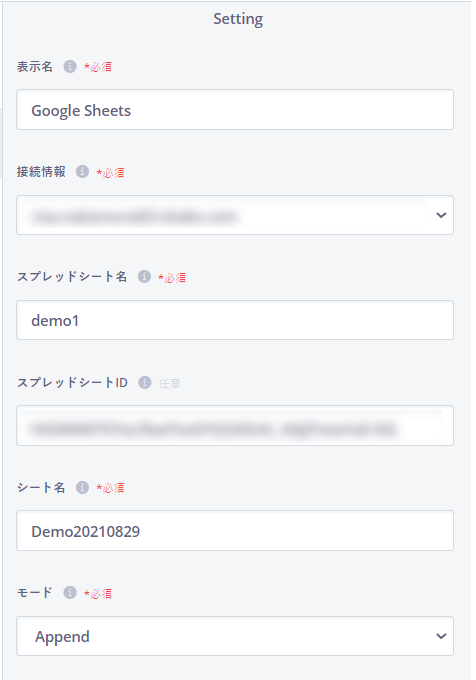Click the info icon next to 接続情報
476x680 pixels.
coord(82,172)
